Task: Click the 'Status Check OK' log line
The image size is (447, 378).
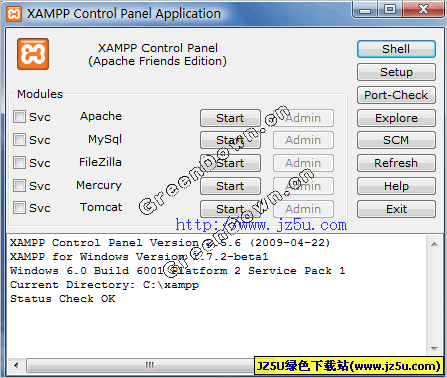Action: coord(63,299)
